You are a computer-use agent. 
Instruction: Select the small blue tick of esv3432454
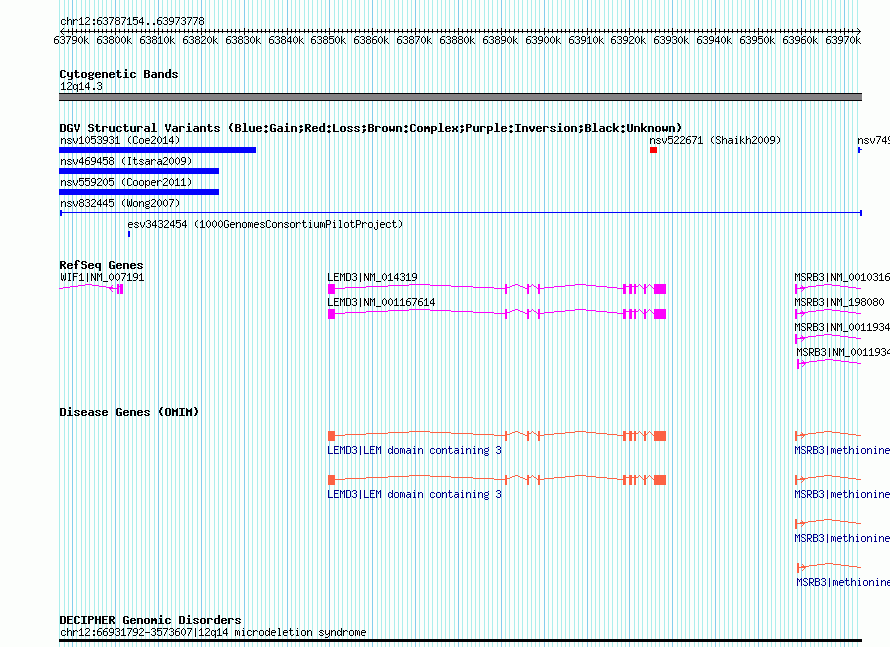(x=129, y=234)
